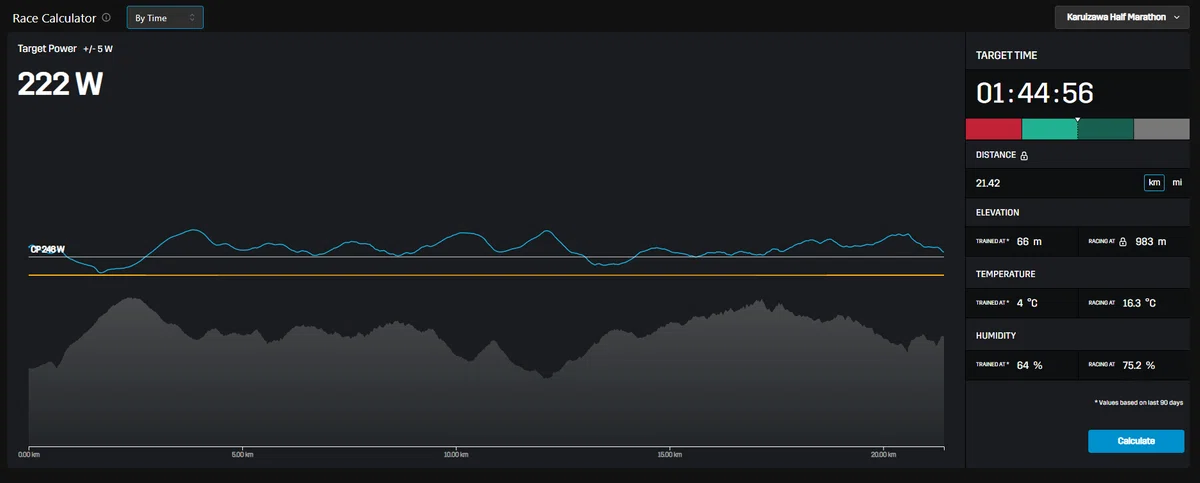The height and width of the screenshot is (483, 1200).
Task: Click the white marker on time bar
Action: tap(1078, 120)
